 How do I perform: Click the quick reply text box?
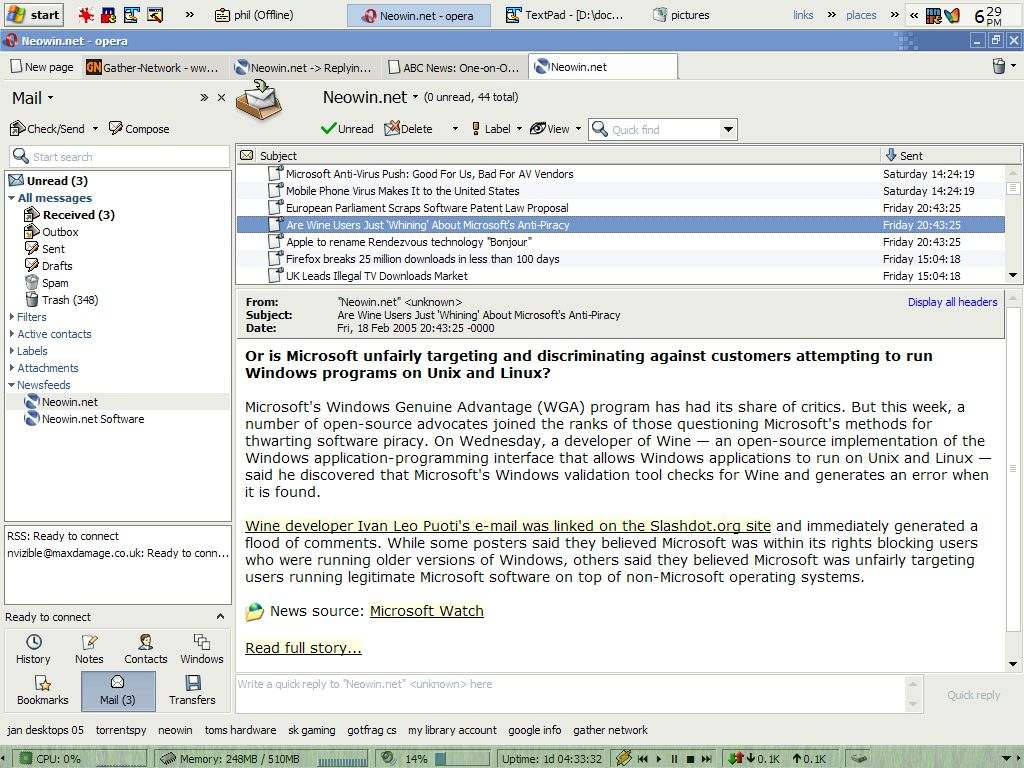(x=569, y=694)
